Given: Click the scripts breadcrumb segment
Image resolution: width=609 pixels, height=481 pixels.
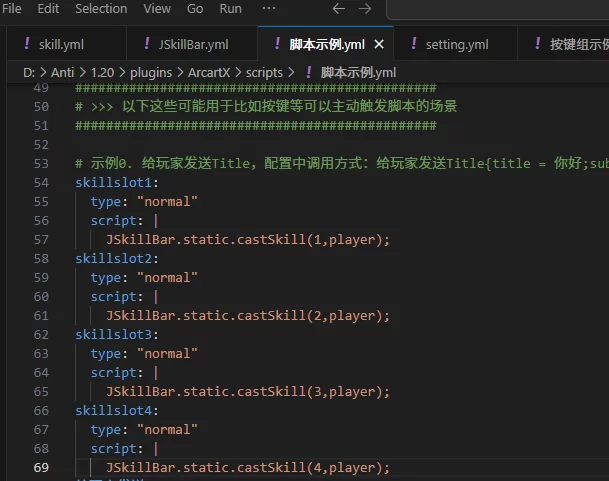Looking at the screenshot, I should [264, 73].
